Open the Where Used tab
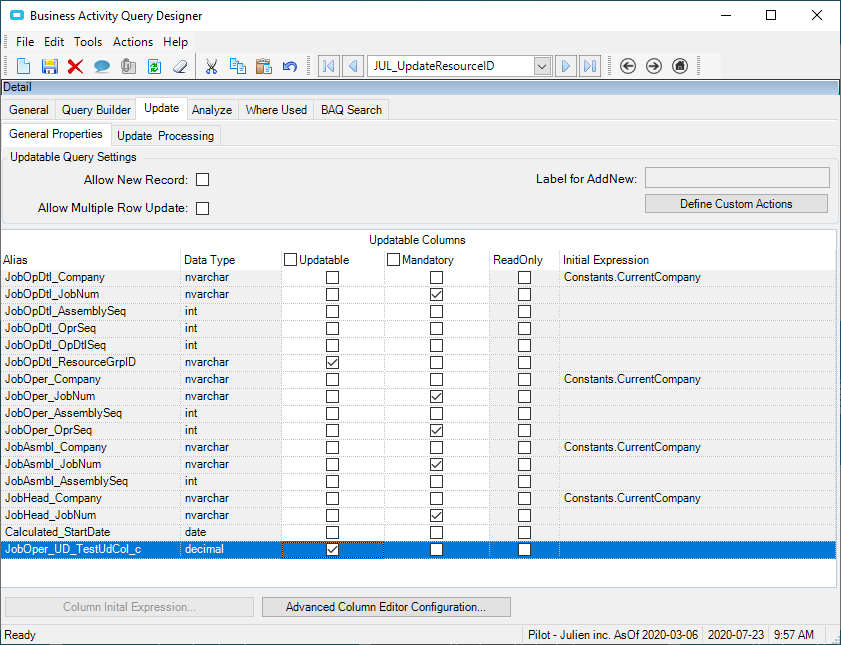The image size is (841, 645). [276, 110]
